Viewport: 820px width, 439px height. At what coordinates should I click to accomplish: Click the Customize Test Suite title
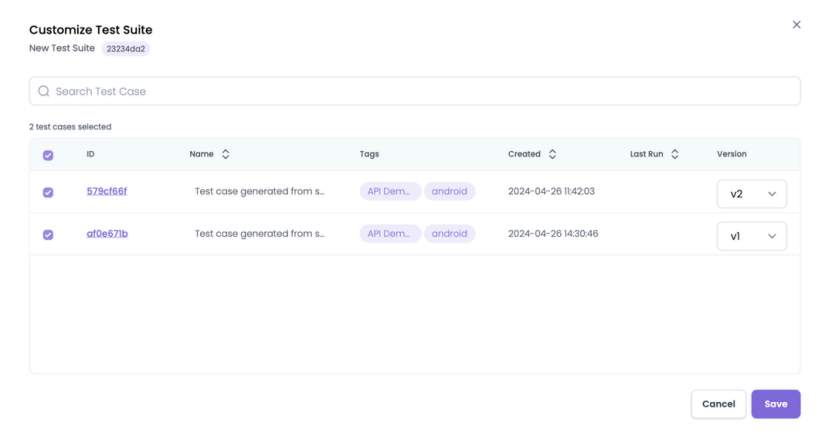[90, 30]
